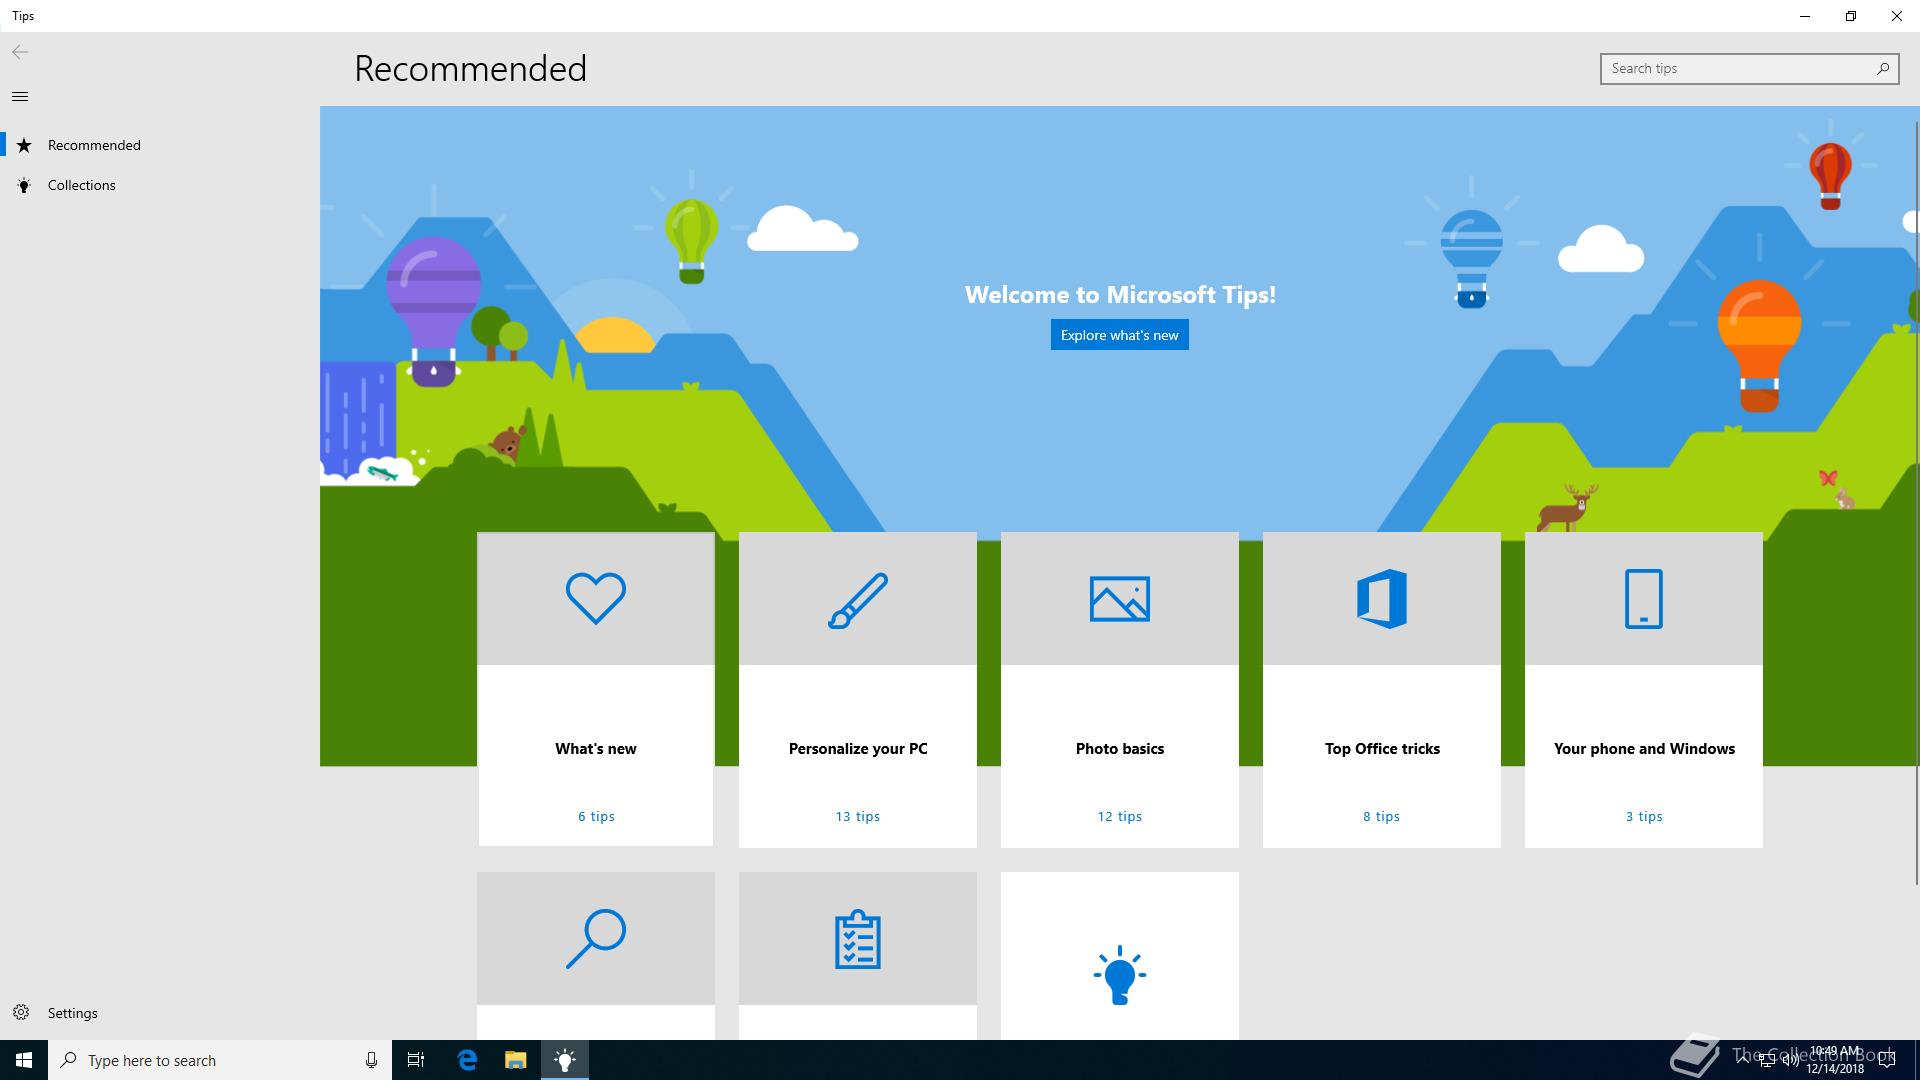
Task: Click the phone icon on card
Action: click(x=1644, y=598)
